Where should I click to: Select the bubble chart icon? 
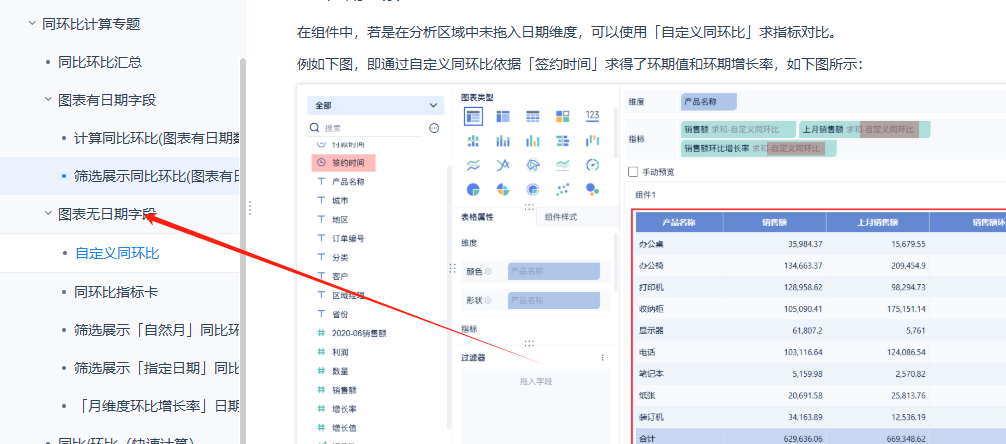(592, 190)
